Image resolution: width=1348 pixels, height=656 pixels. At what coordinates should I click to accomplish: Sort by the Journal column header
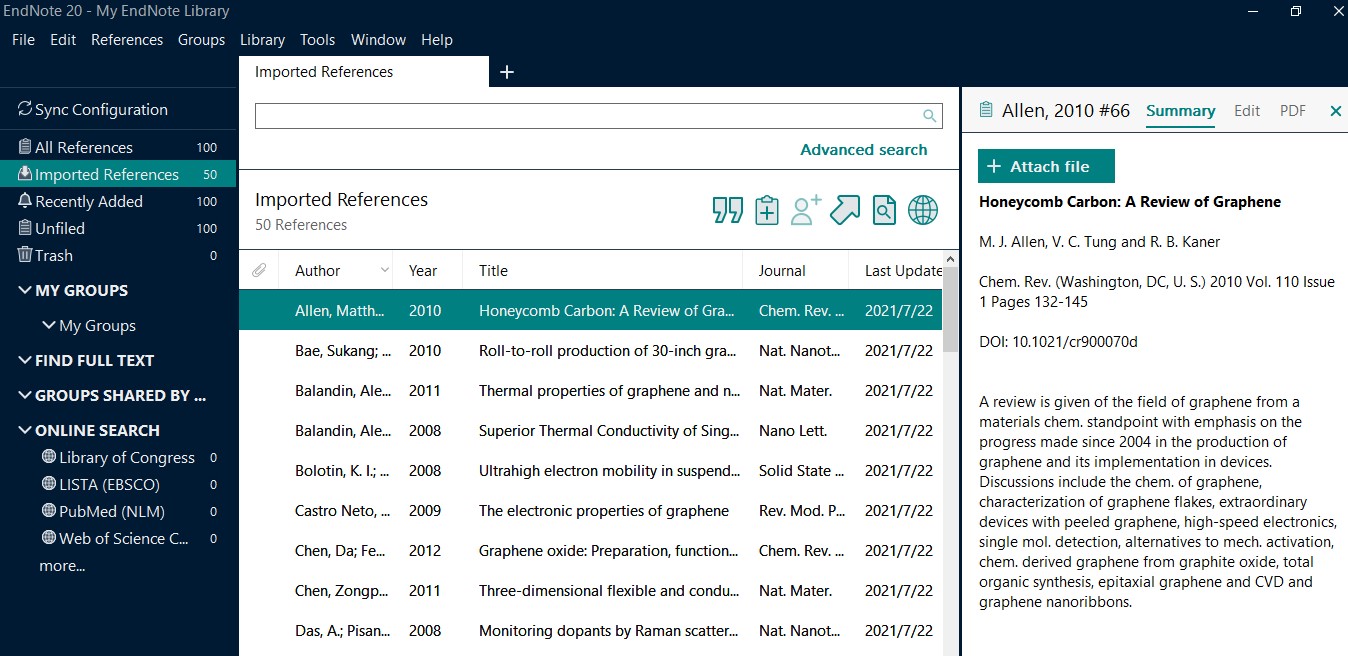782,271
